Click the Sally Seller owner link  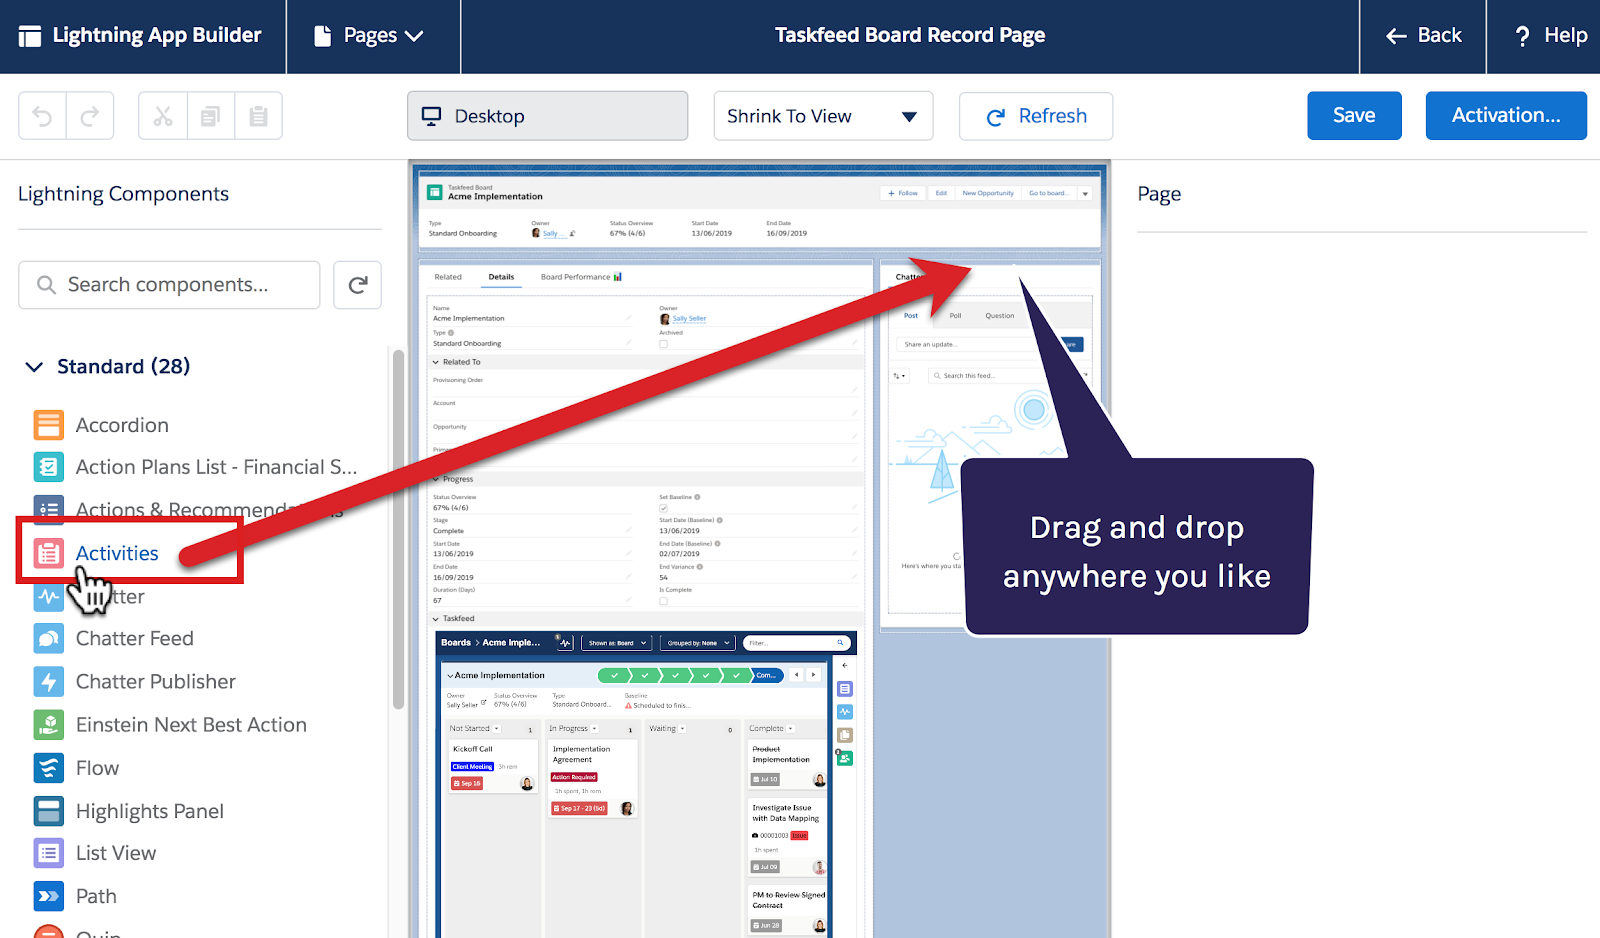(689, 319)
